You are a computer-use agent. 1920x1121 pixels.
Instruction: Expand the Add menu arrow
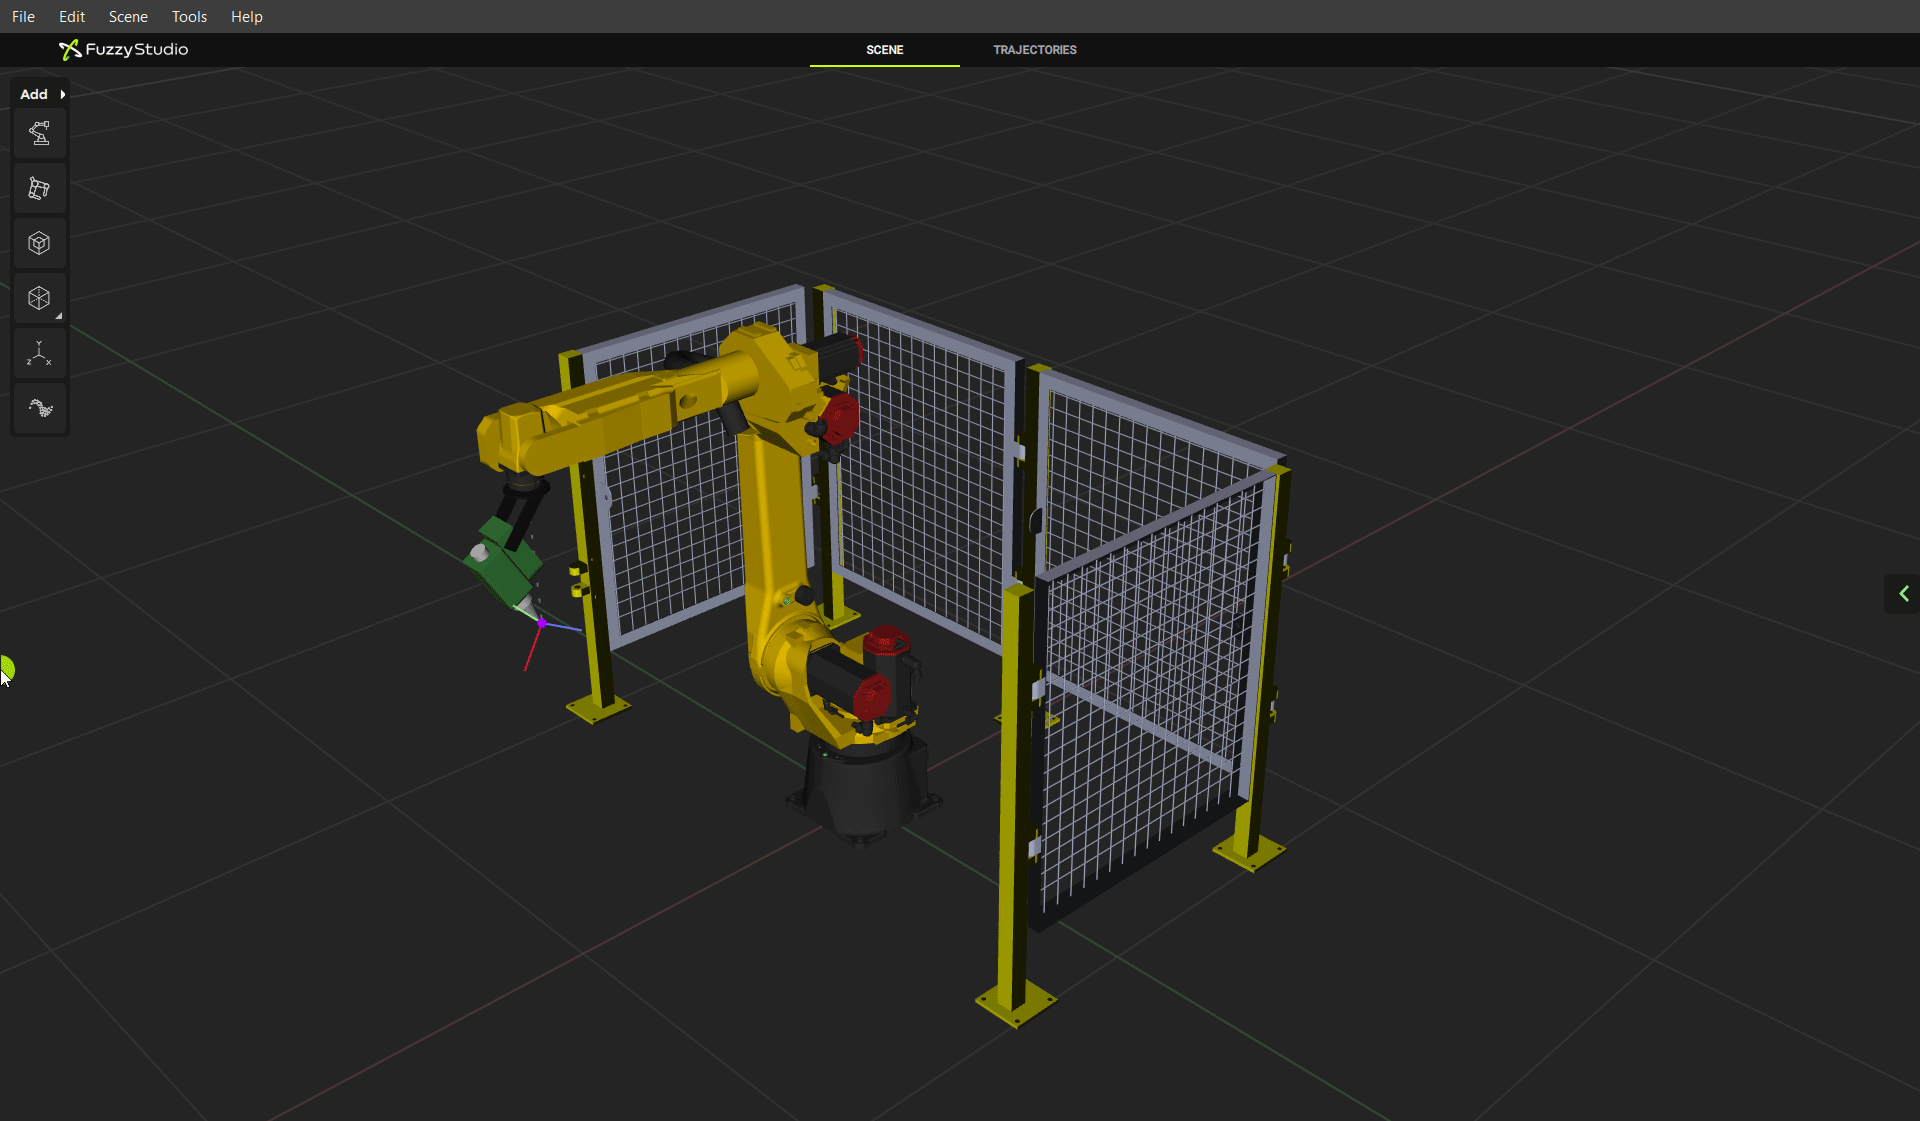[62, 94]
